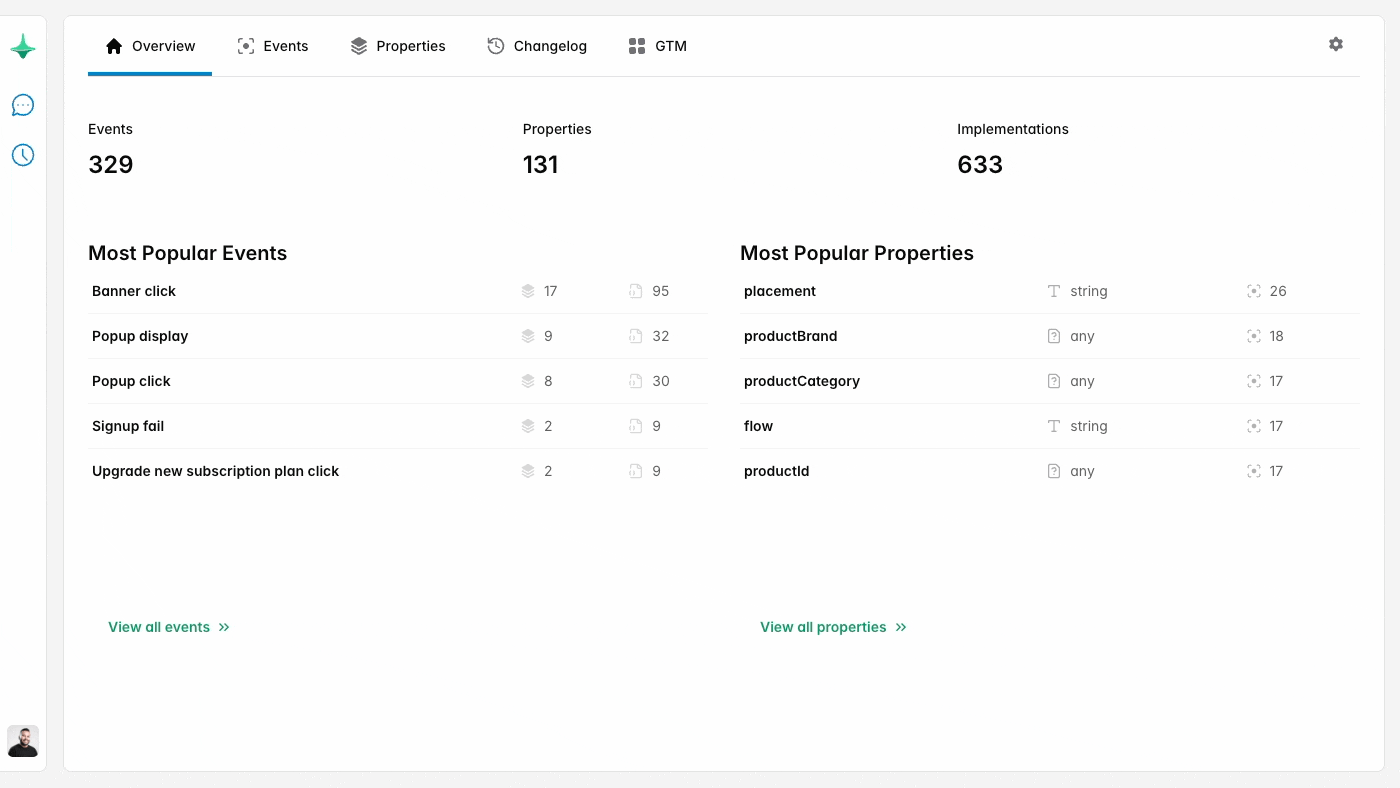1400x788 pixels.
Task: Open the Properties tab
Action: [410, 45]
